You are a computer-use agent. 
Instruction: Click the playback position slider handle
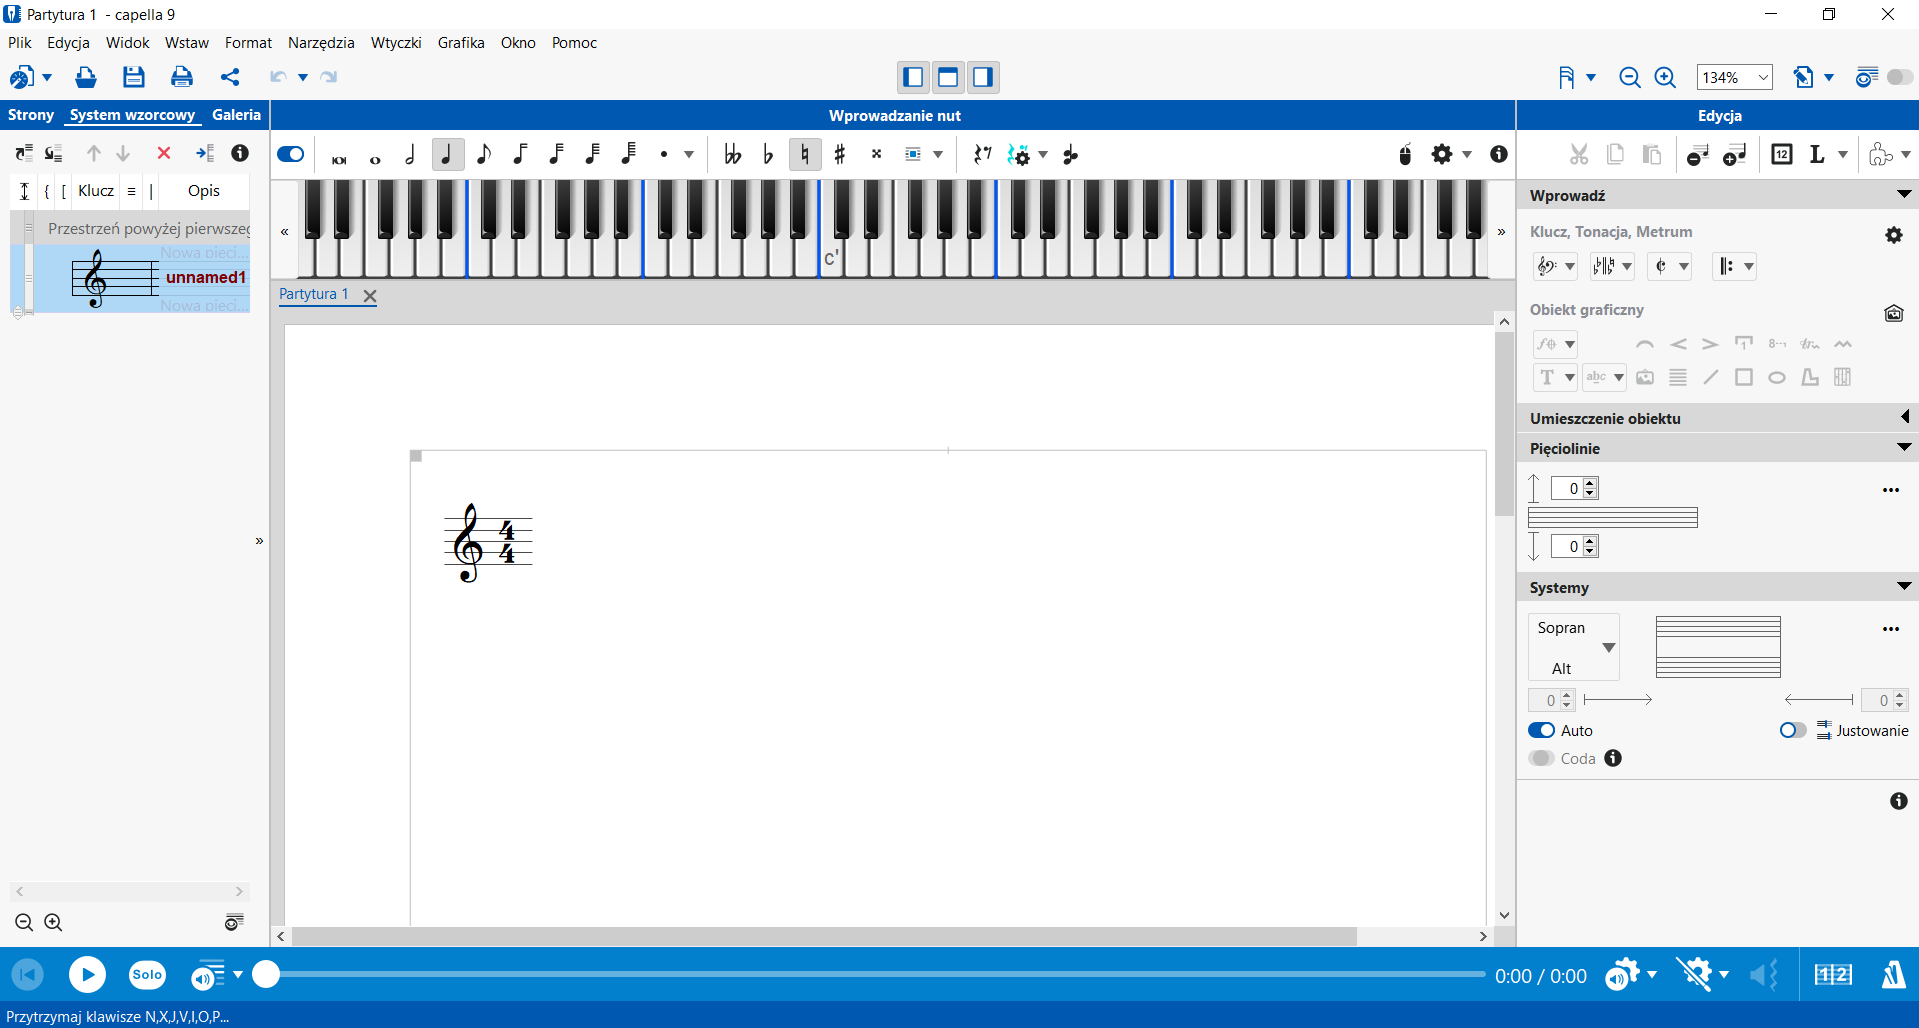click(x=266, y=975)
